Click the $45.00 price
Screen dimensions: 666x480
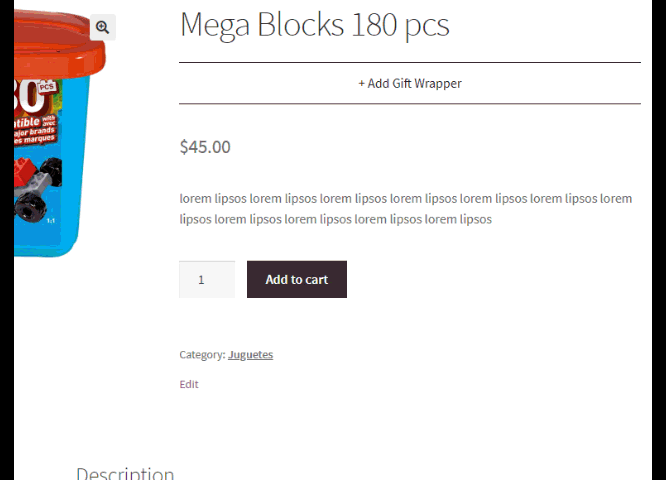[x=205, y=147]
